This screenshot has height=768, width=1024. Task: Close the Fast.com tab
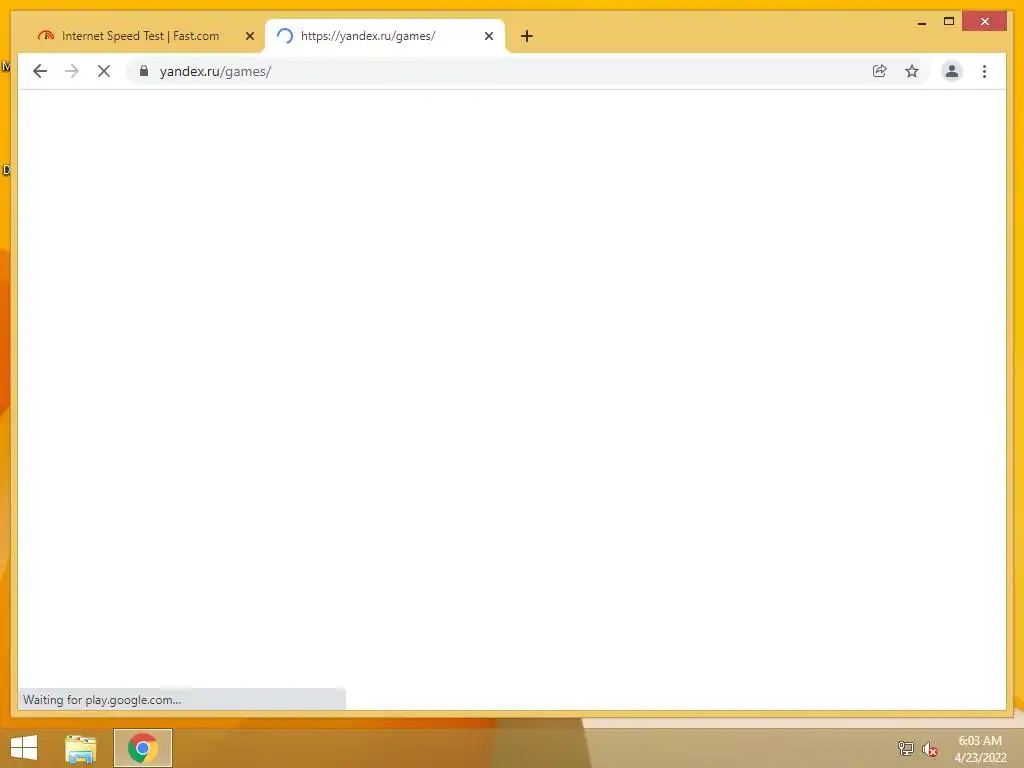pyautogui.click(x=249, y=36)
